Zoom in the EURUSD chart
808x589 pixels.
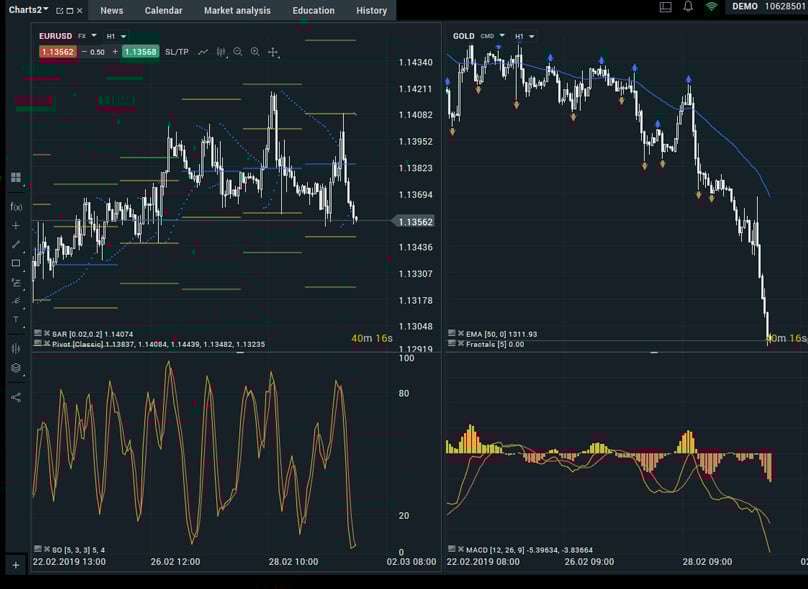[x=255, y=52]
